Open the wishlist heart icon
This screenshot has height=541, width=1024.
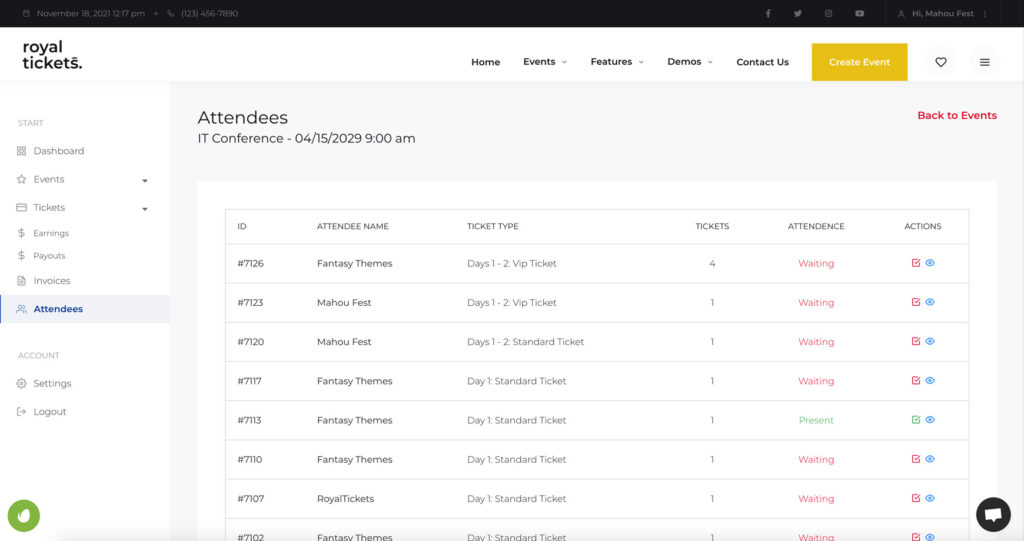(940, 62)
